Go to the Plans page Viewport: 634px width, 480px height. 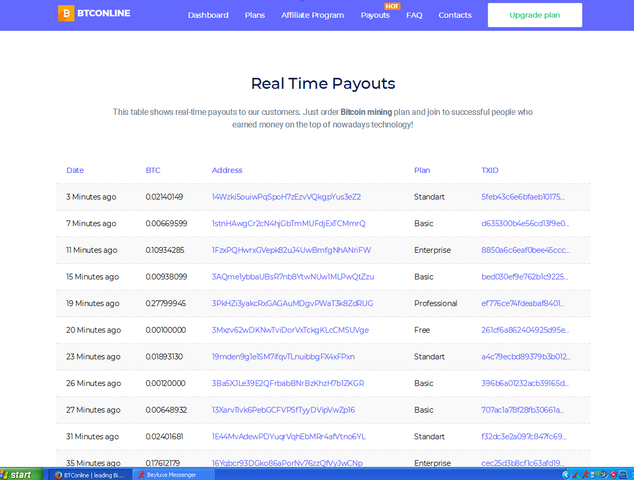255,15
